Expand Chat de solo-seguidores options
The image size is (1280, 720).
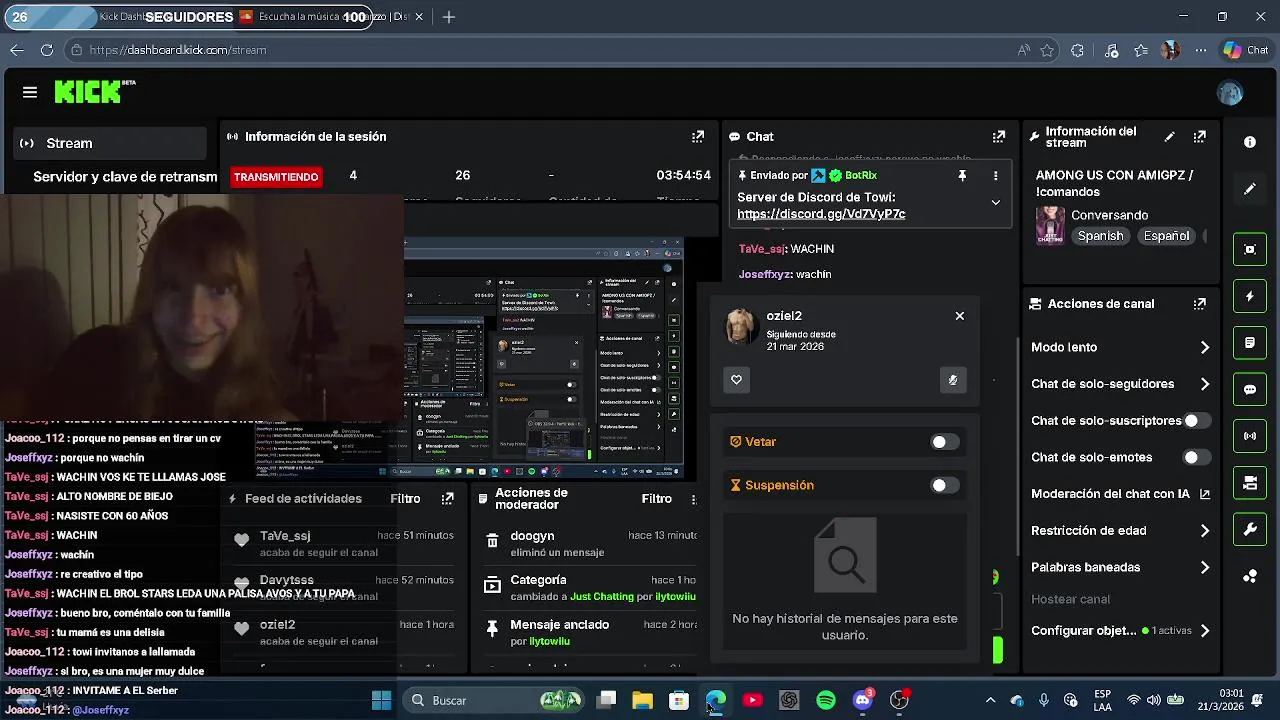tap(1205, 384)
